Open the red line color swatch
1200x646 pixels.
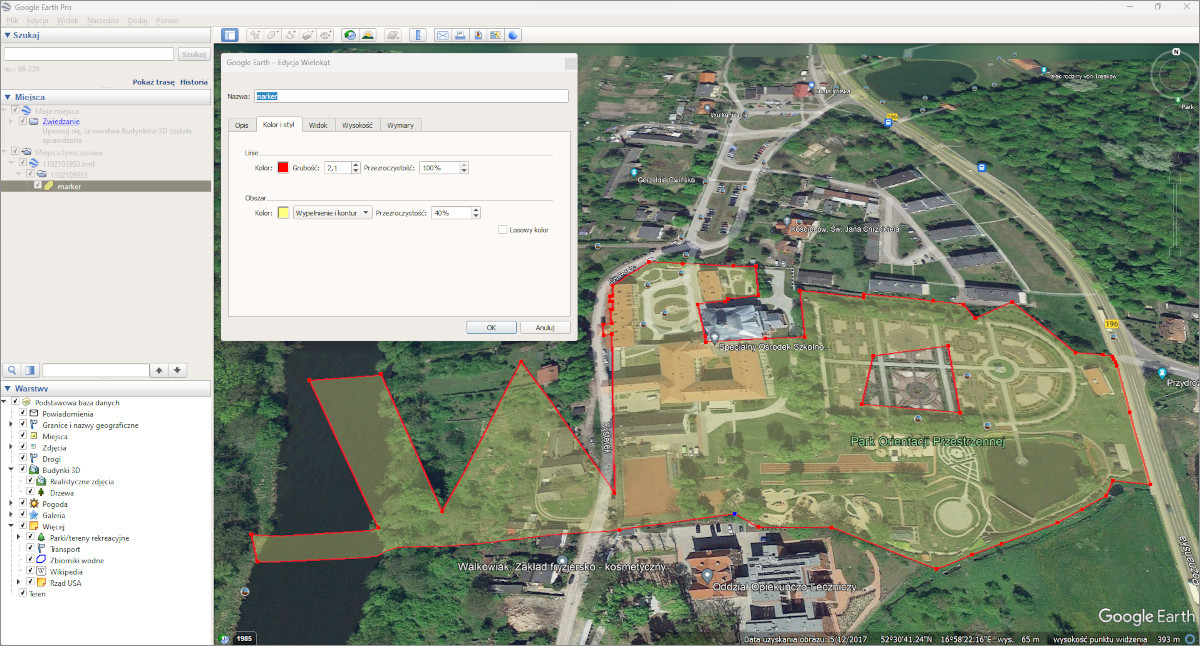click(x=283, y=168)
